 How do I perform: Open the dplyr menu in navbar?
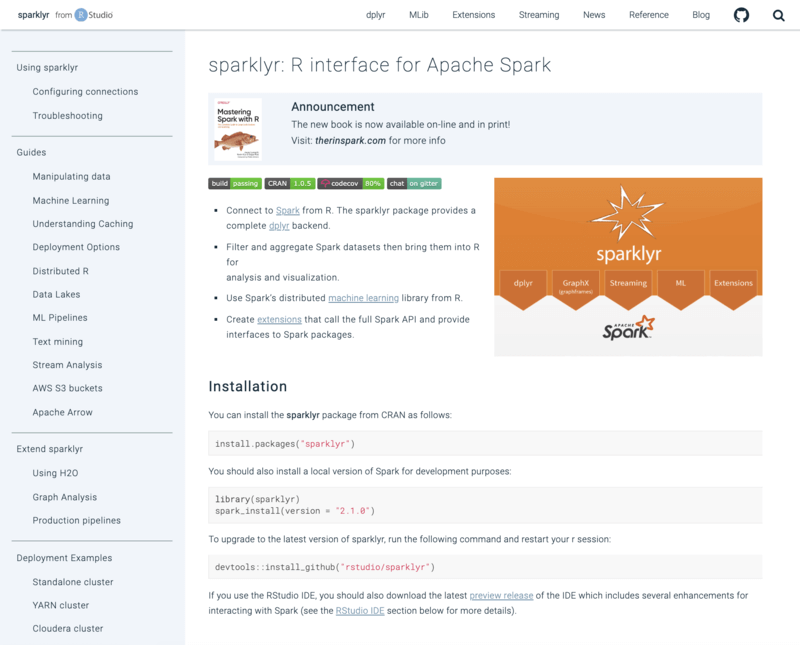[x=376, y=15]
